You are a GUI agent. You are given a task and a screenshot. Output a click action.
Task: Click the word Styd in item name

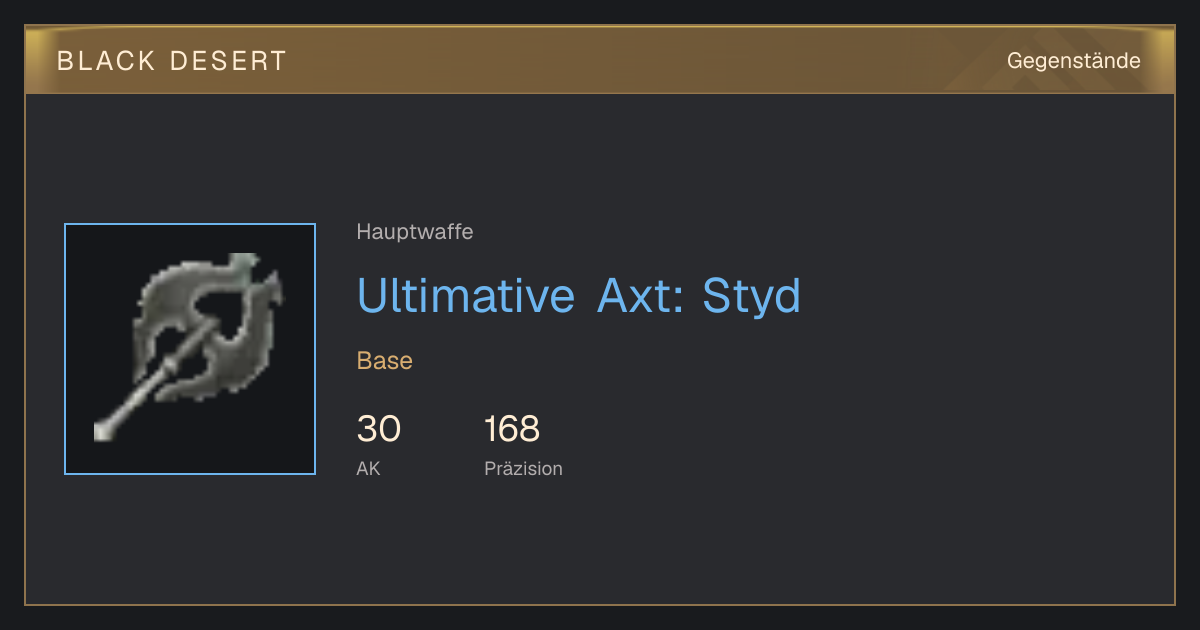[x=752, y=296]
